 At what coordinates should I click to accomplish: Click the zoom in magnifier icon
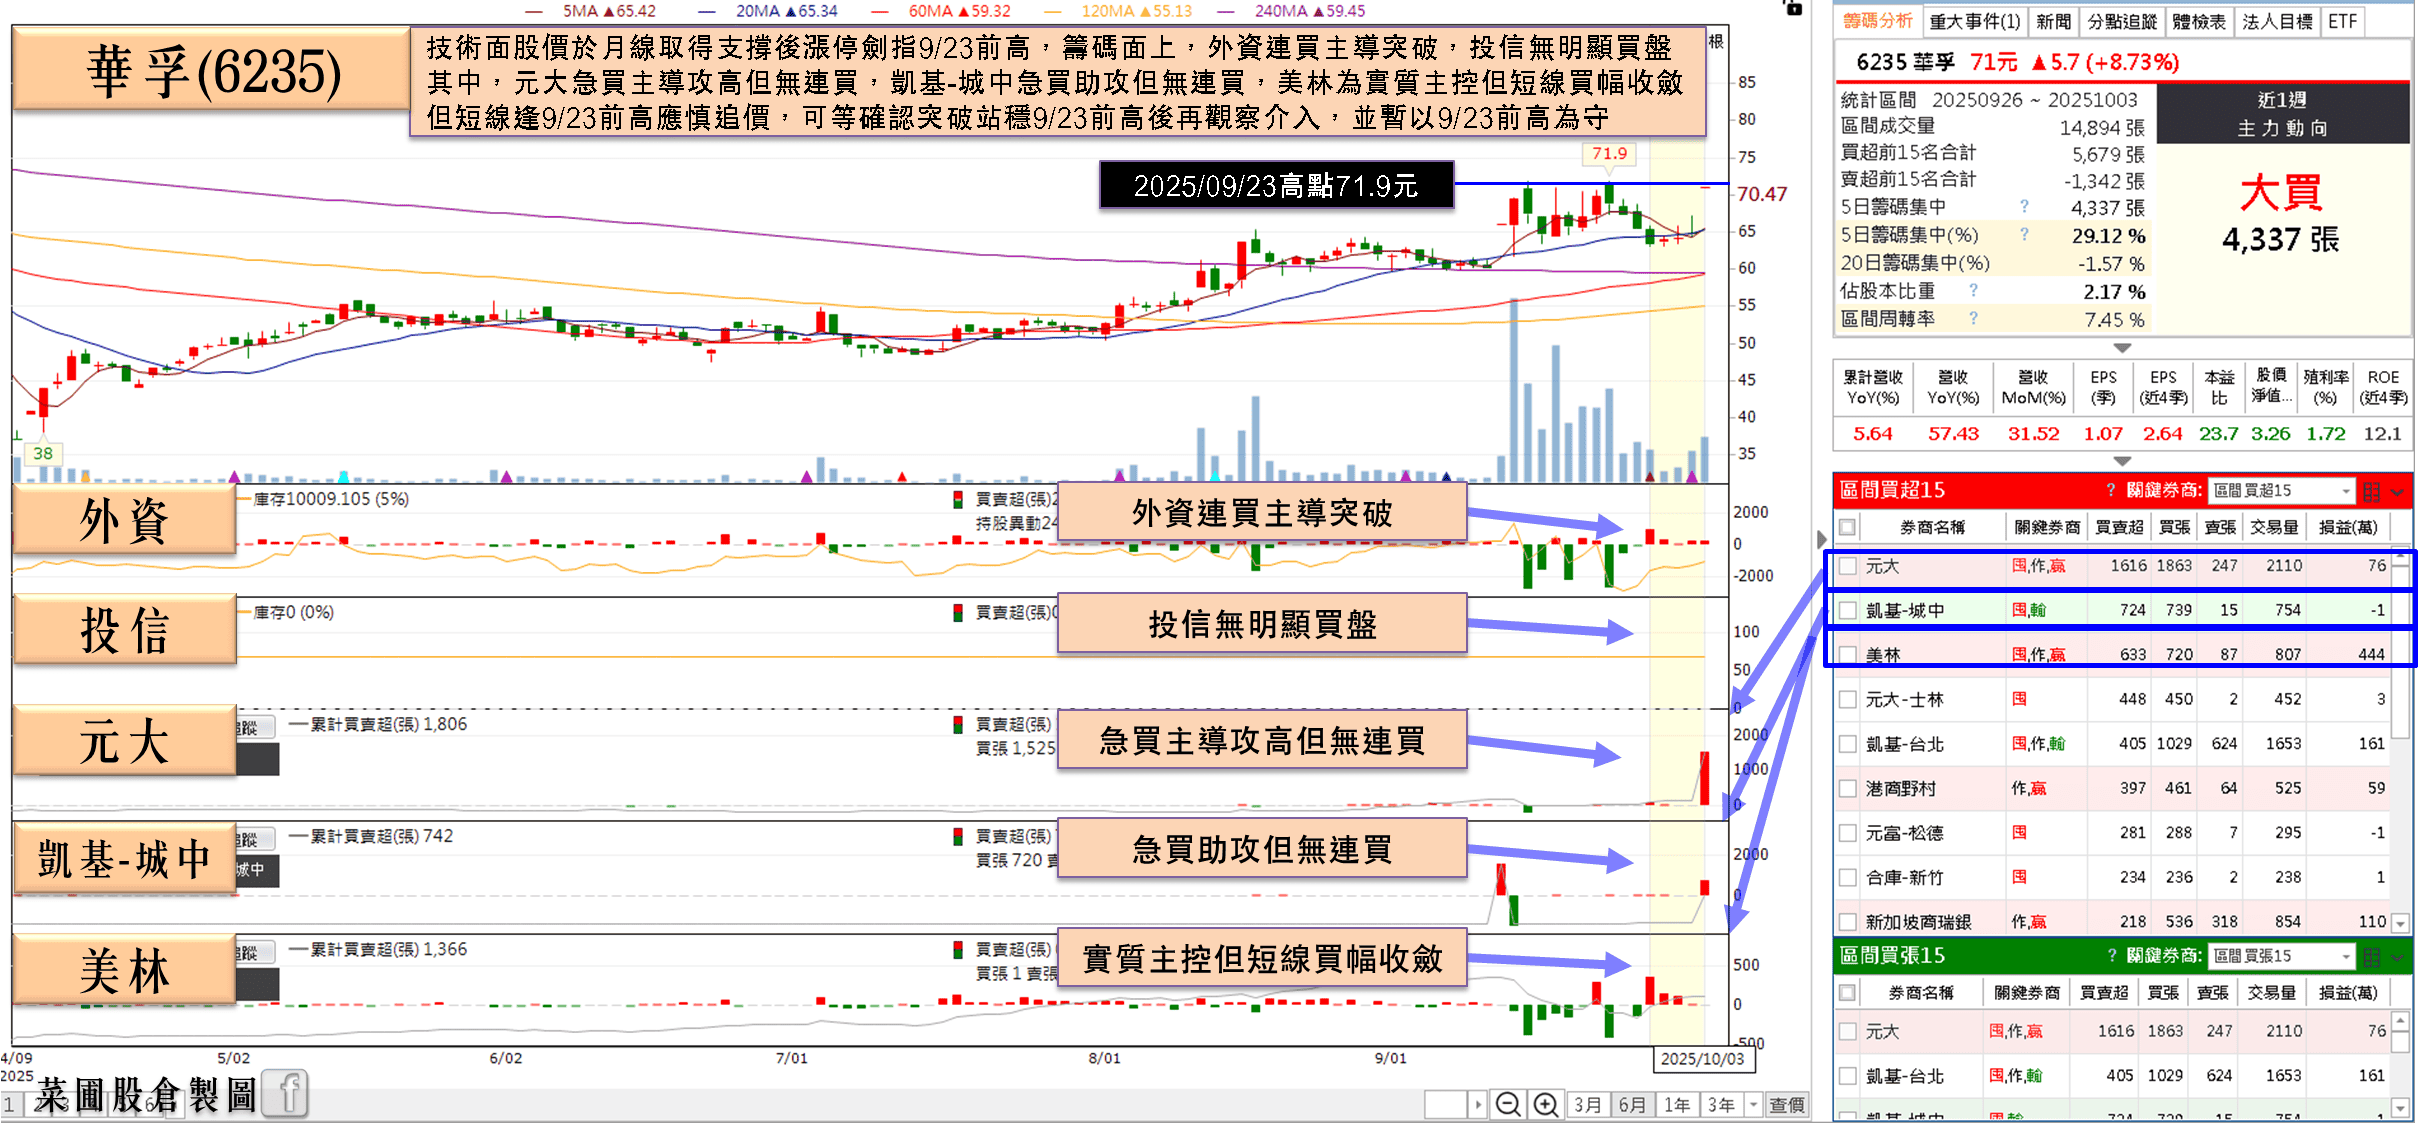pos(1546,1105)
